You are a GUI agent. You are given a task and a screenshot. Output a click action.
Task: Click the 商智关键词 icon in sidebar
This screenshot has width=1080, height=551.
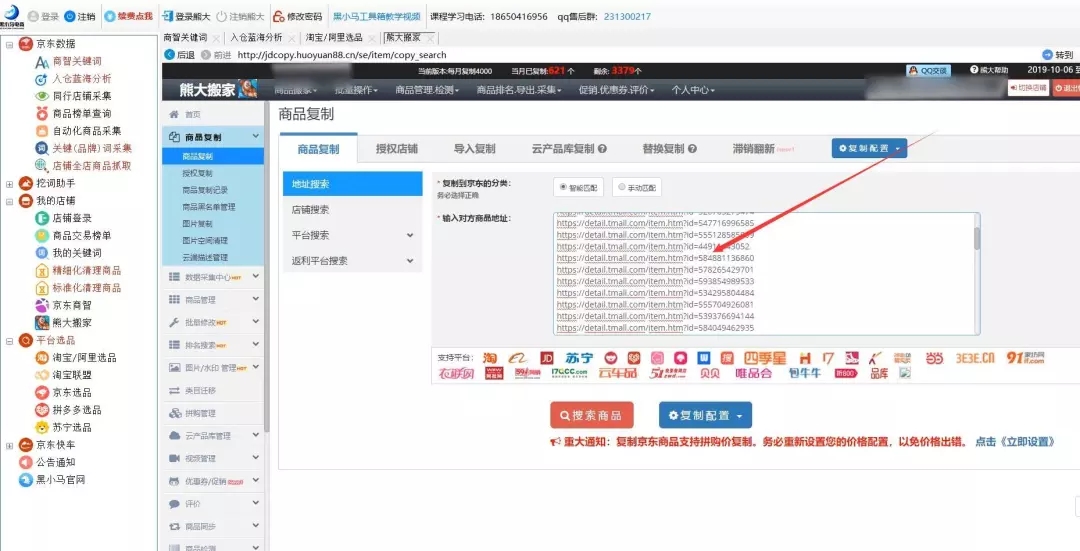point(42,62)
